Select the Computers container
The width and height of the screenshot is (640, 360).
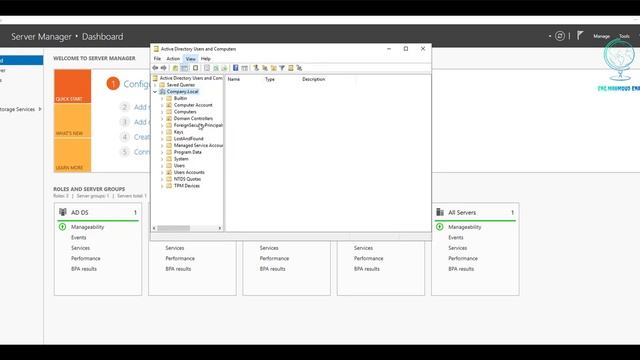(185, 112)
